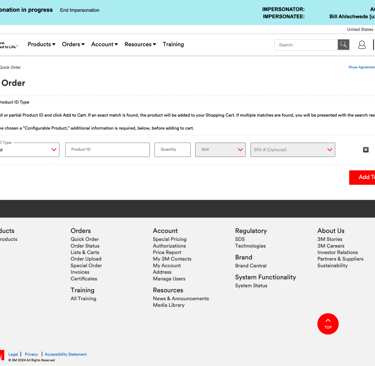Open Certificates footer link
Image resolution: width=375 pixels, height=366 pixels.
84,279
